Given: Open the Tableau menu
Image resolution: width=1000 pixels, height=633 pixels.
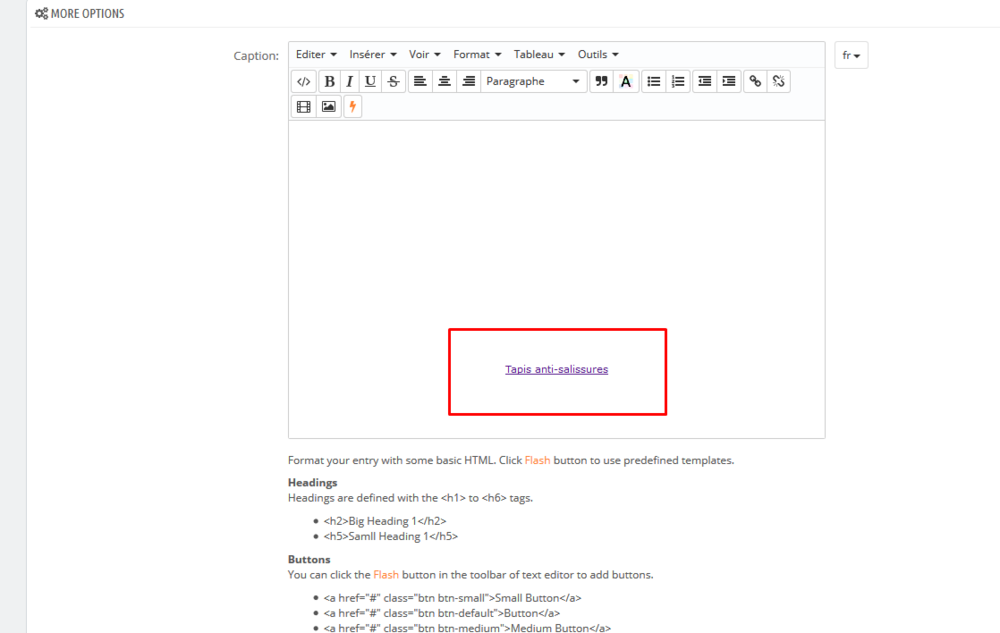Looking at the screenshot, I should (x=539, y=54).
